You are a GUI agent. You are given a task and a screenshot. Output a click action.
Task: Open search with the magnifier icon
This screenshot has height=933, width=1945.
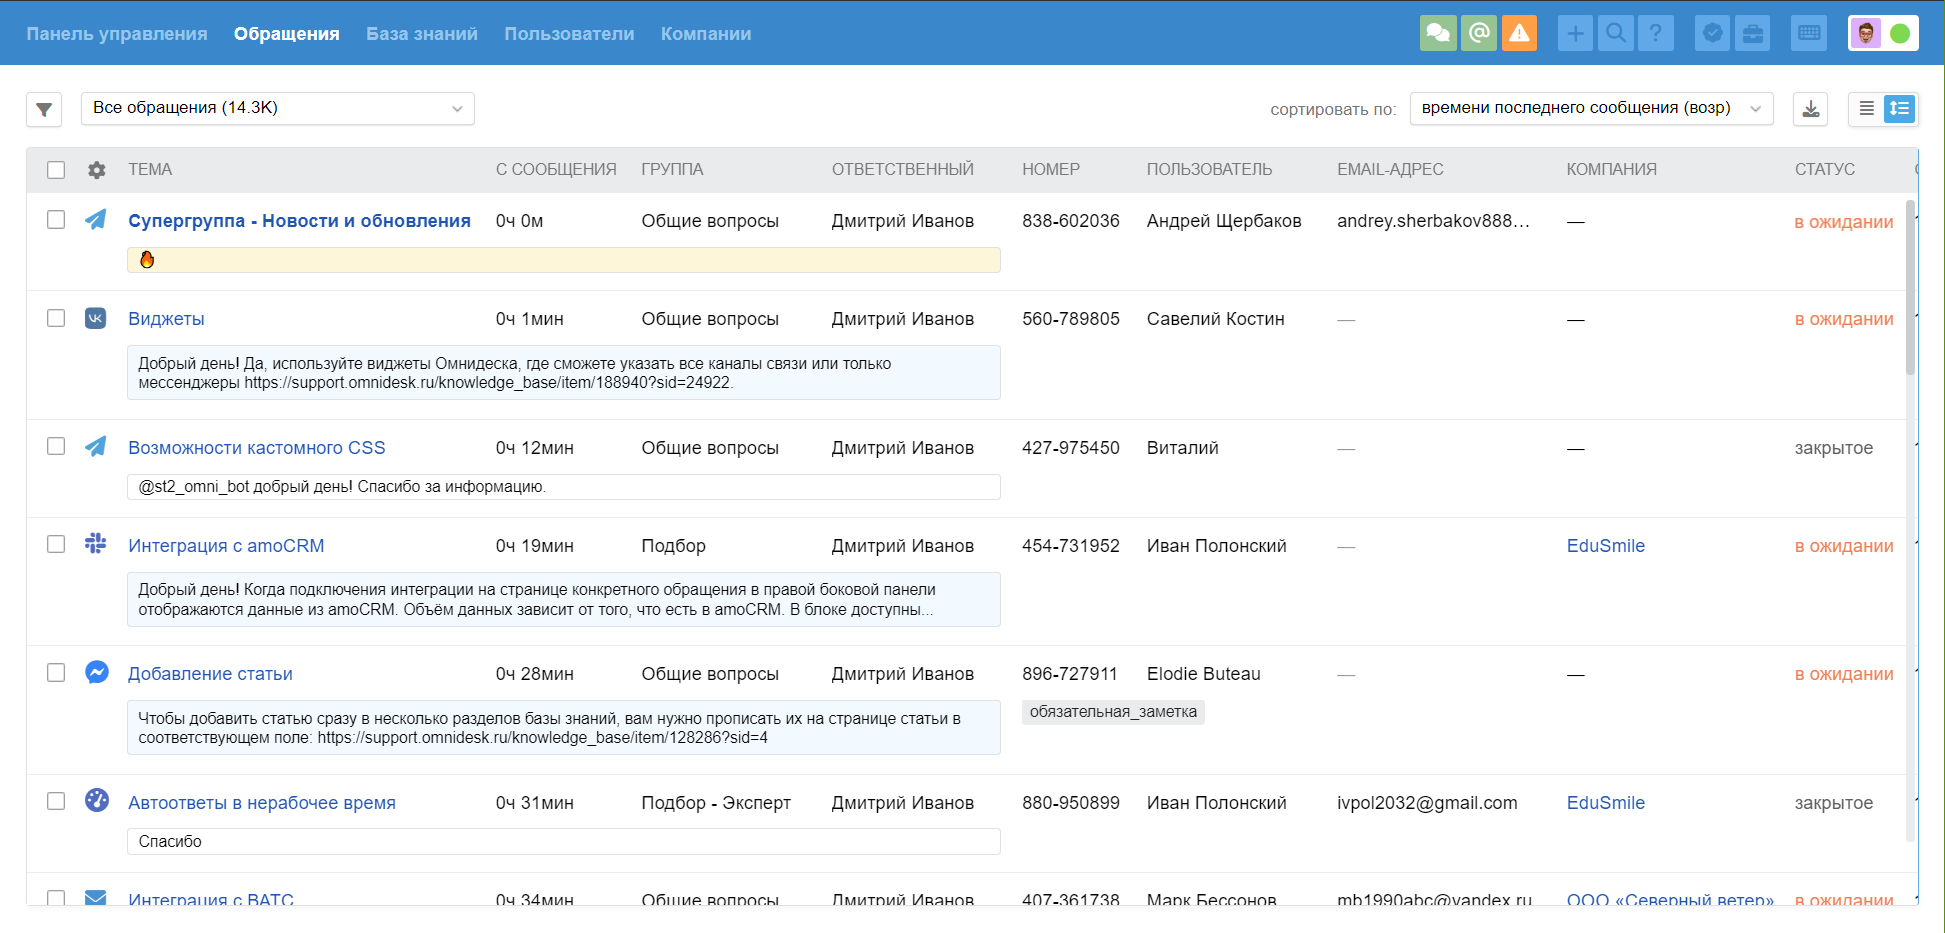(1615, 33)
